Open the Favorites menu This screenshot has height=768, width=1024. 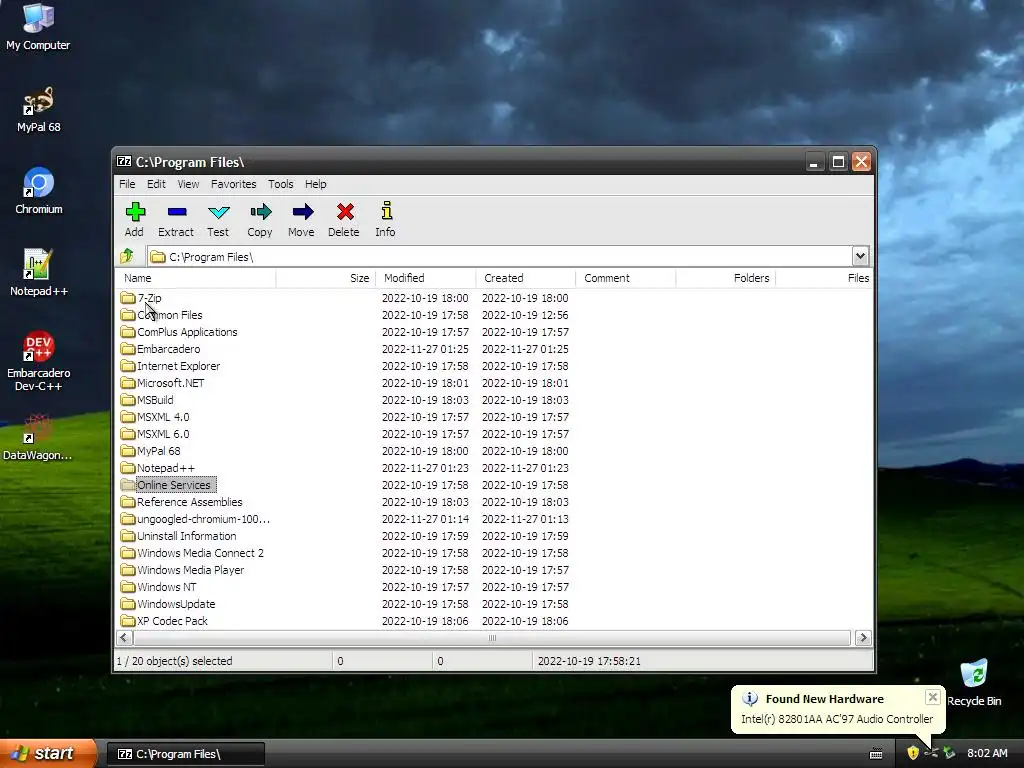234,184
